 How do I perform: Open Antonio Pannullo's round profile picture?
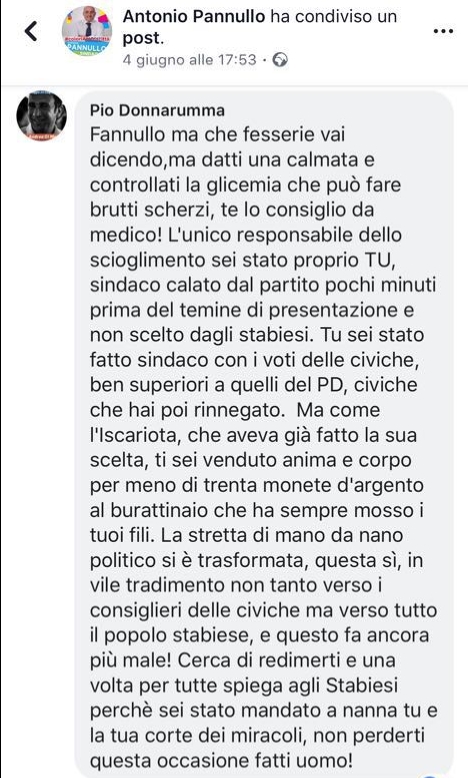click(87, 31)
